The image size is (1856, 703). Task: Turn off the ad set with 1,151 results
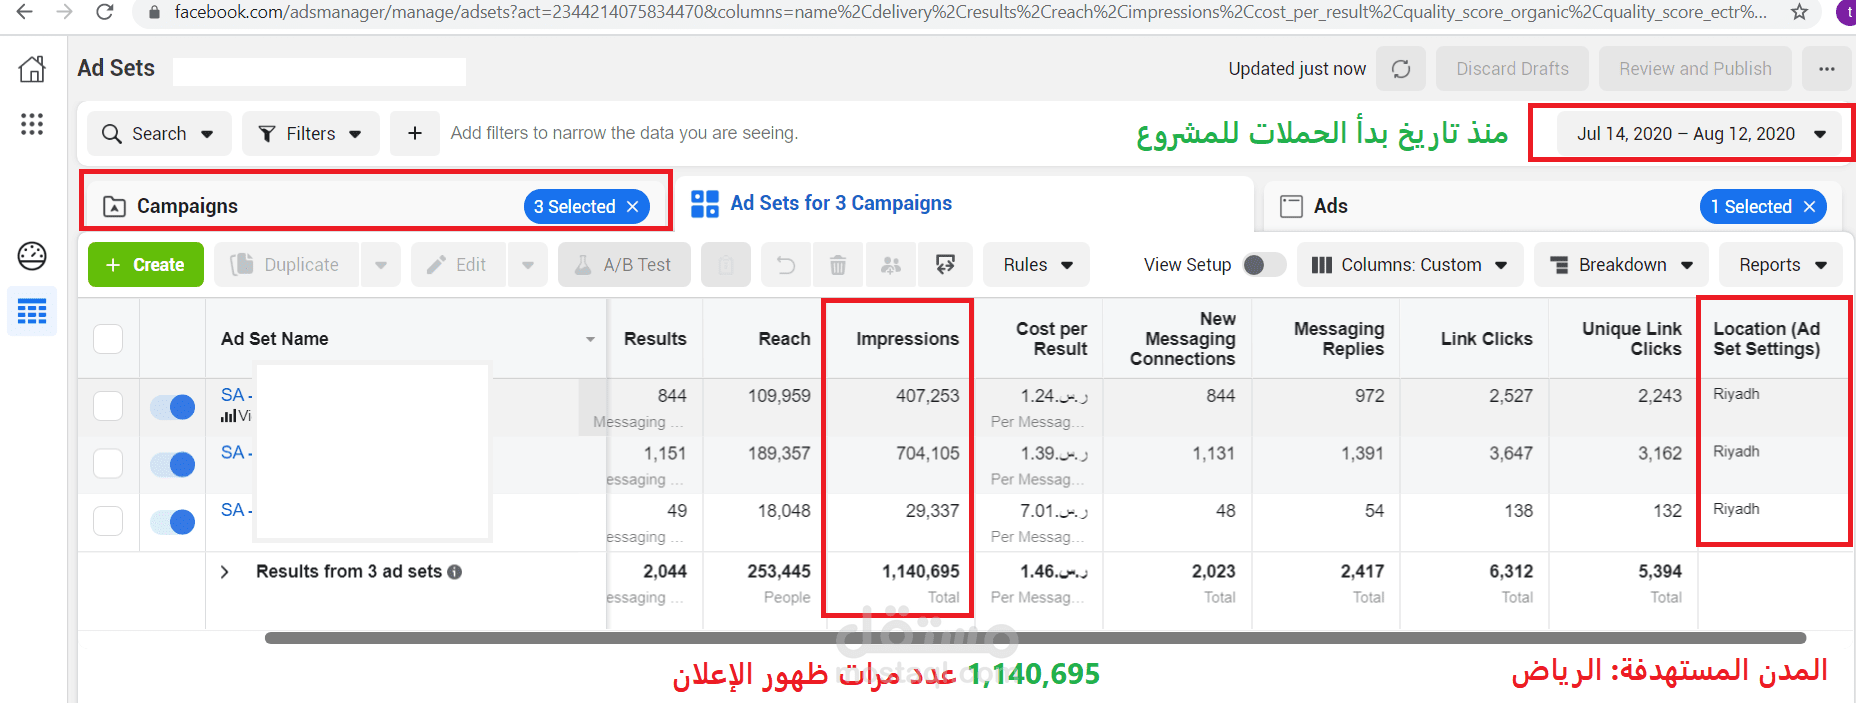(172, 464)
